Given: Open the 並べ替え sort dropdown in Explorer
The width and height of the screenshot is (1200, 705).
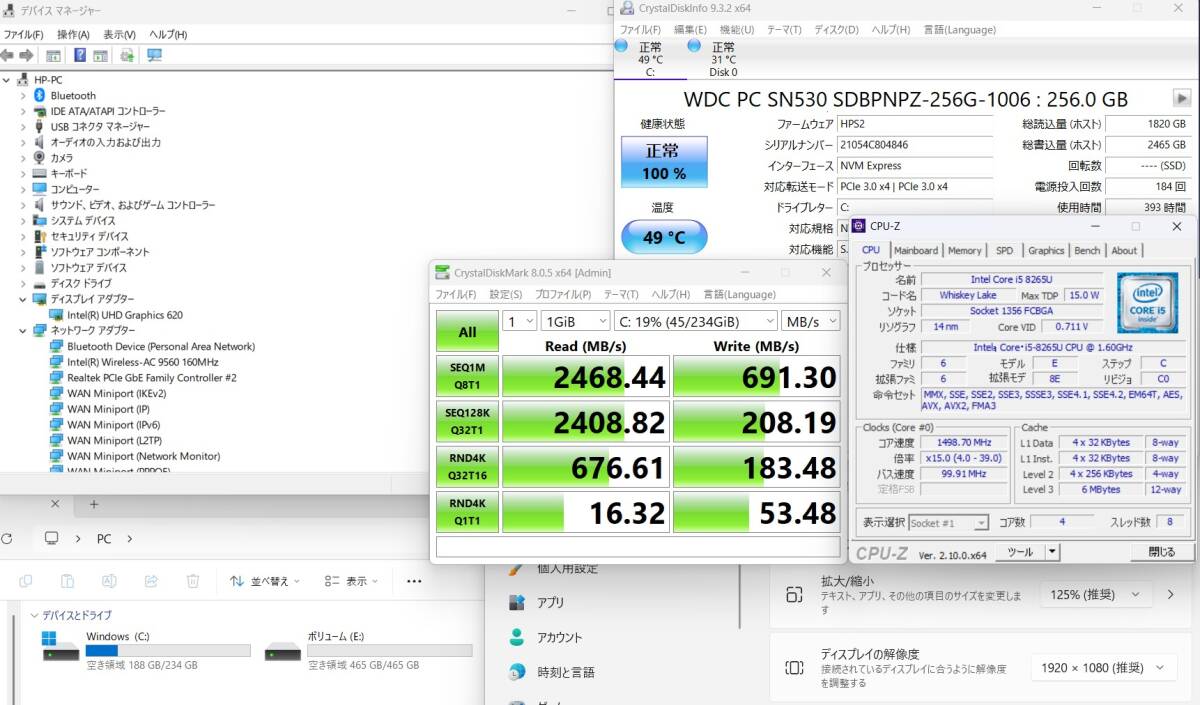Looking at the screenshot, I should (x=265, y=581).
